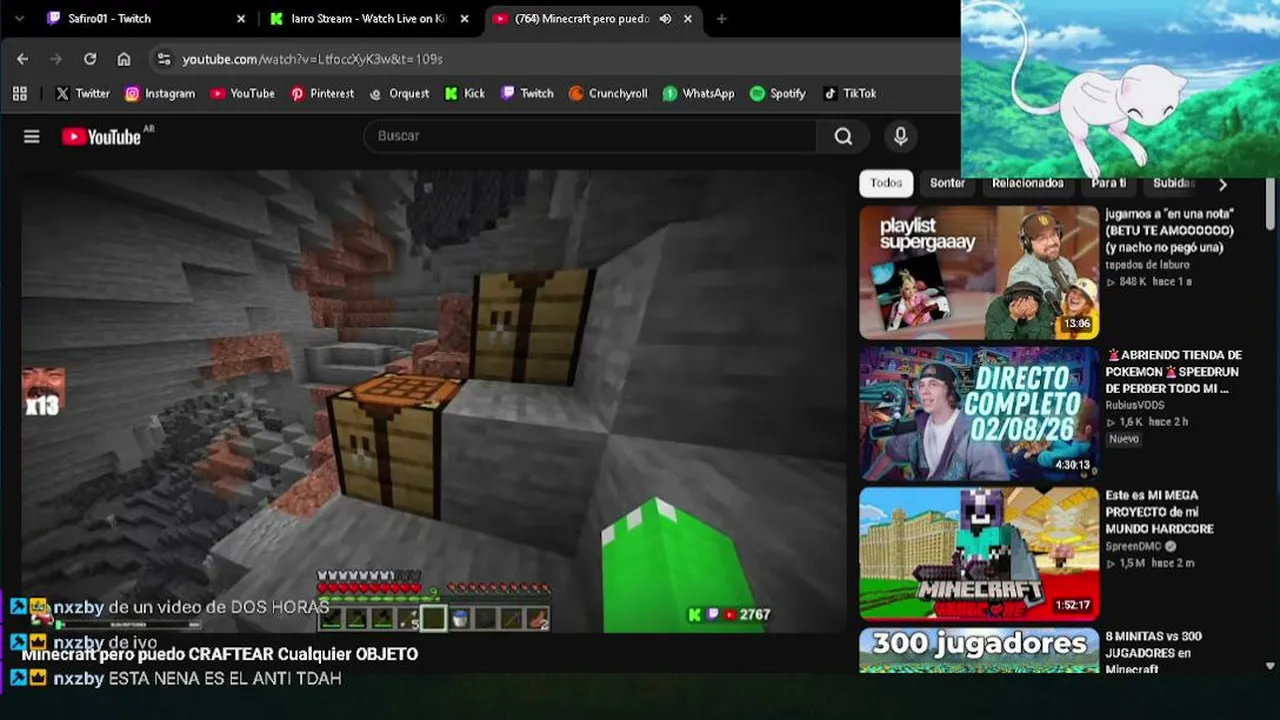Open the WhatsApp bookmark

pos(698,93)
